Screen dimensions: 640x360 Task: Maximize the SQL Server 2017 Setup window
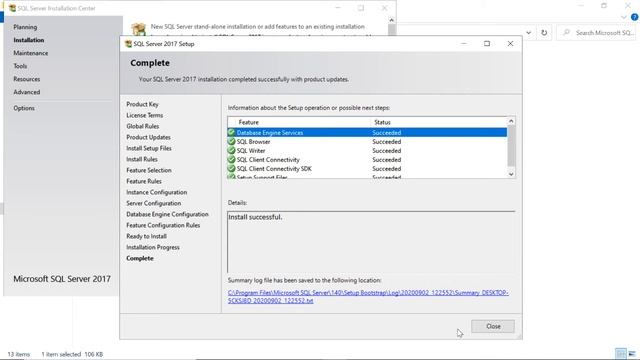point(487,44)
